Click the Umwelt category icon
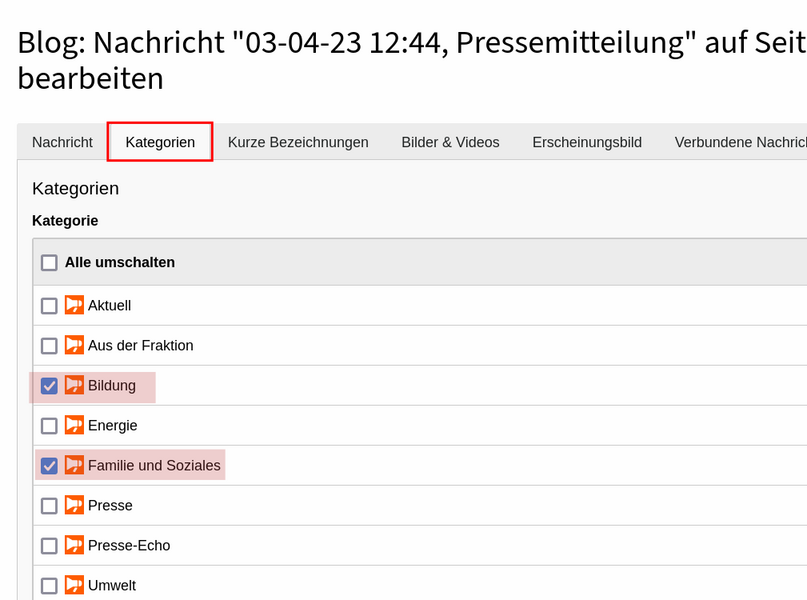 74,585
